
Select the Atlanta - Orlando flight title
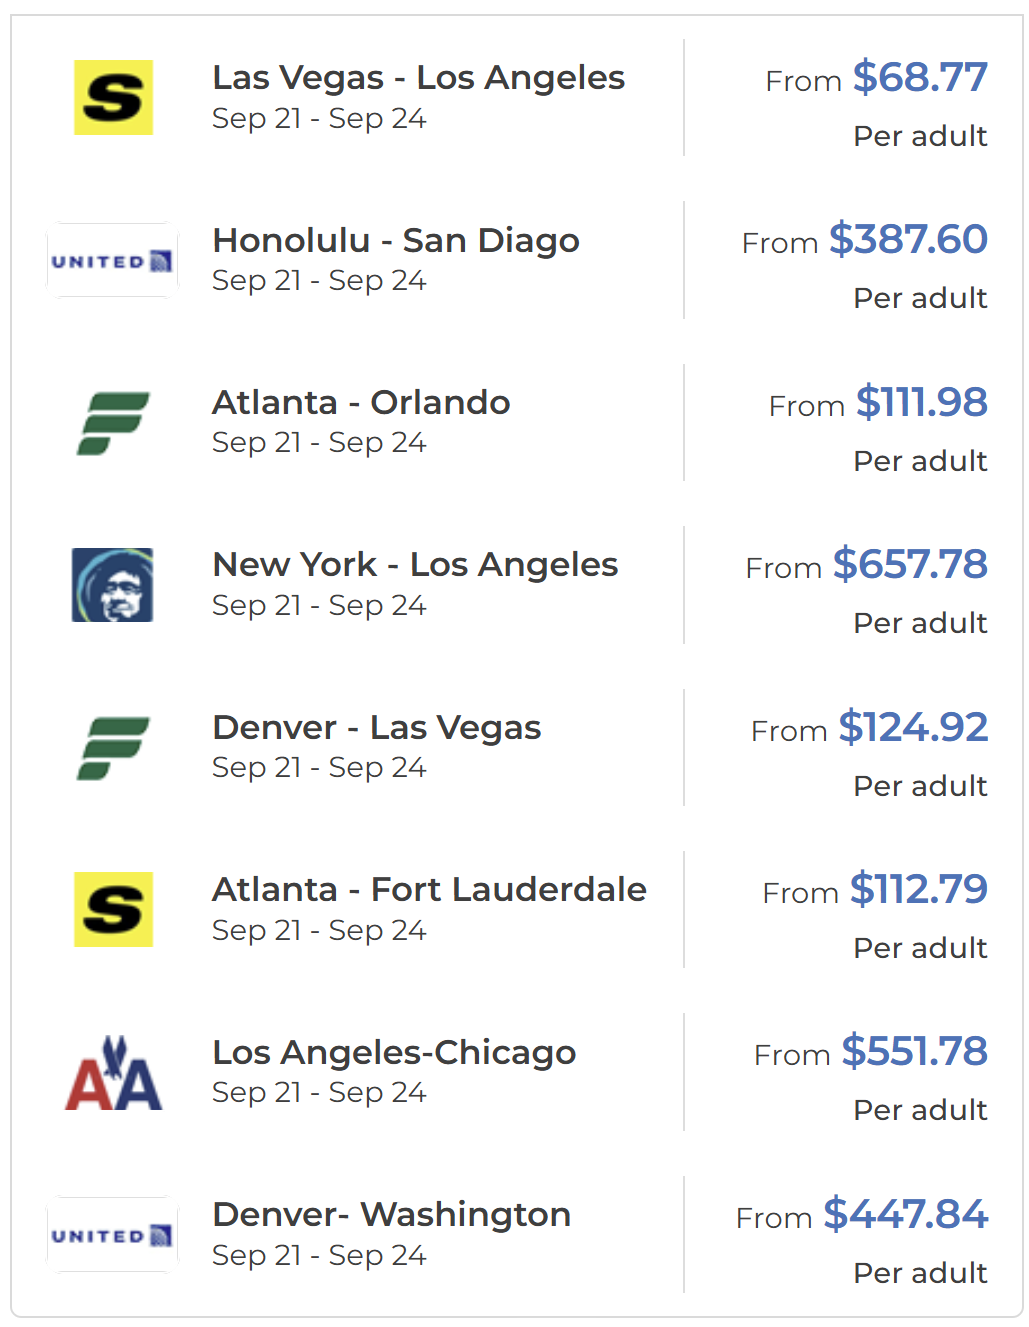(361, 403)
